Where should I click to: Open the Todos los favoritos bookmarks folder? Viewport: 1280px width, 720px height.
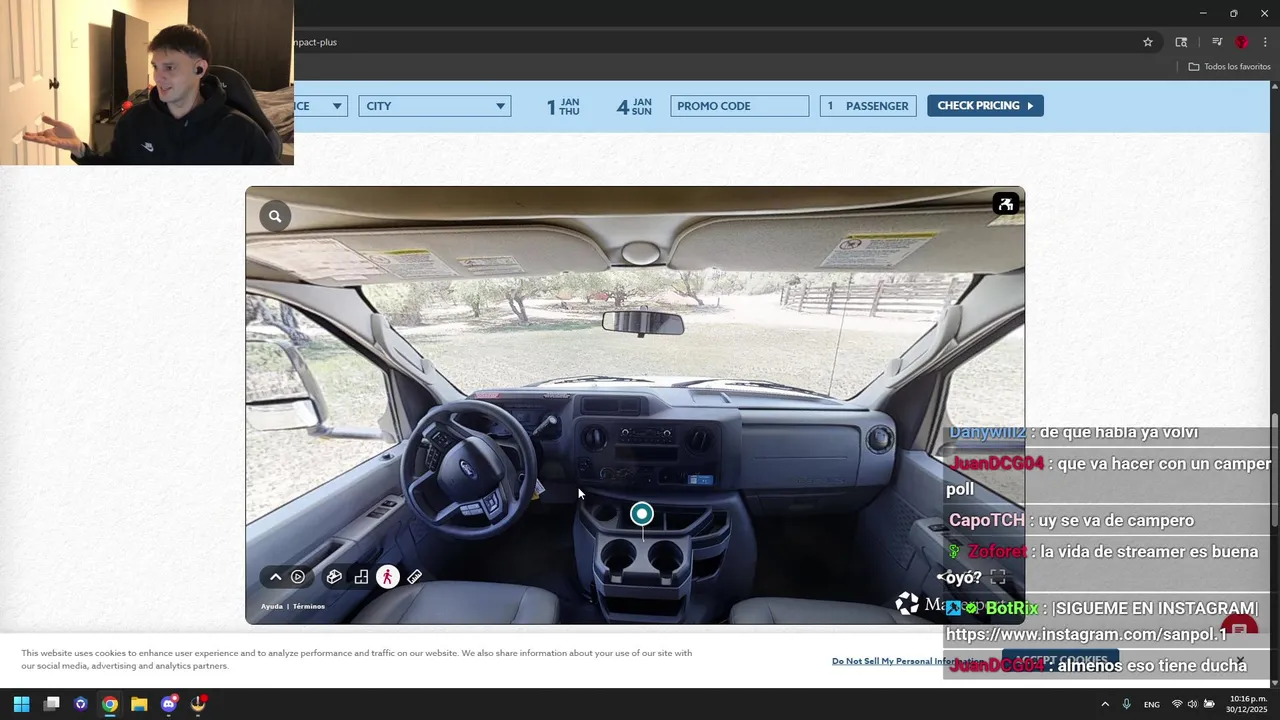click(x=1229, y=67)
